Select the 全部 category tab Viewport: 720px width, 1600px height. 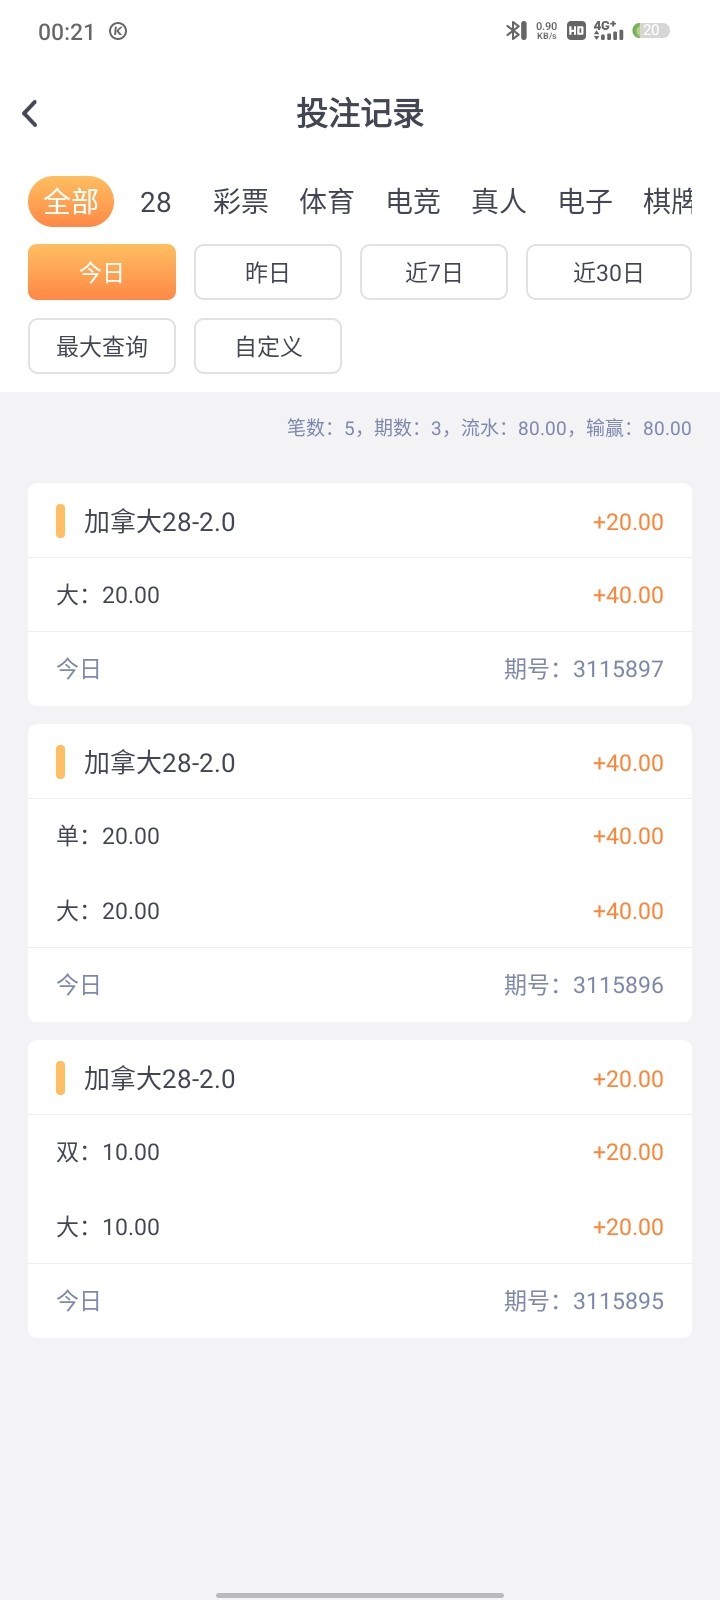71,202
